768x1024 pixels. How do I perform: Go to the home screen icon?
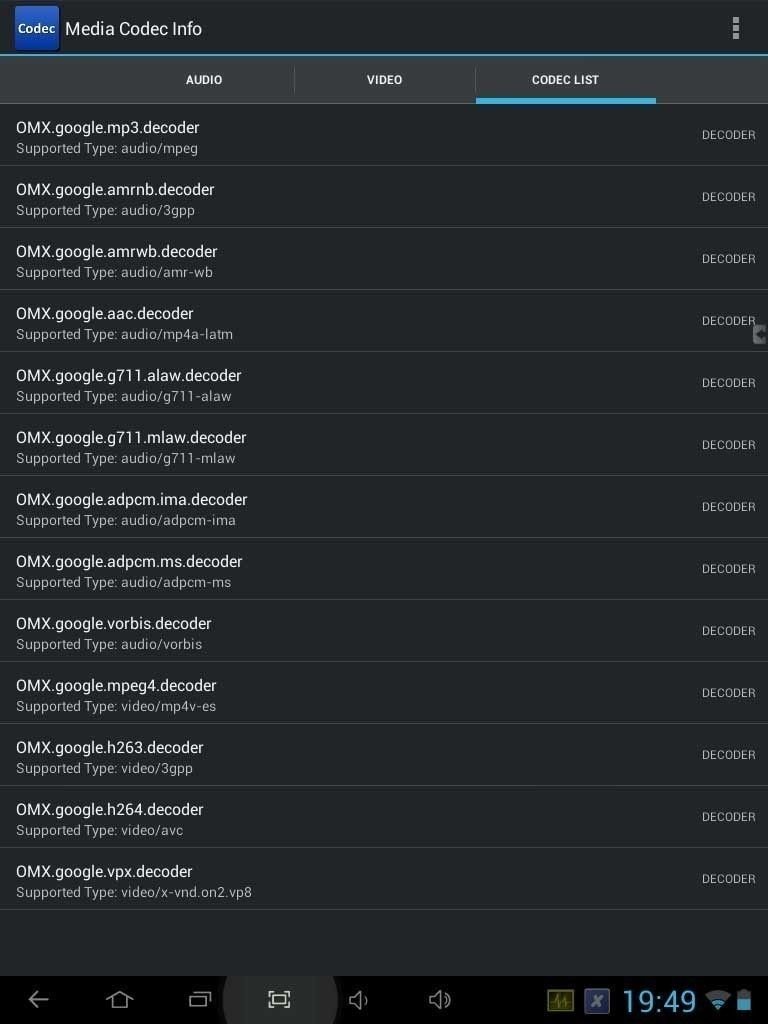[120, 999]
